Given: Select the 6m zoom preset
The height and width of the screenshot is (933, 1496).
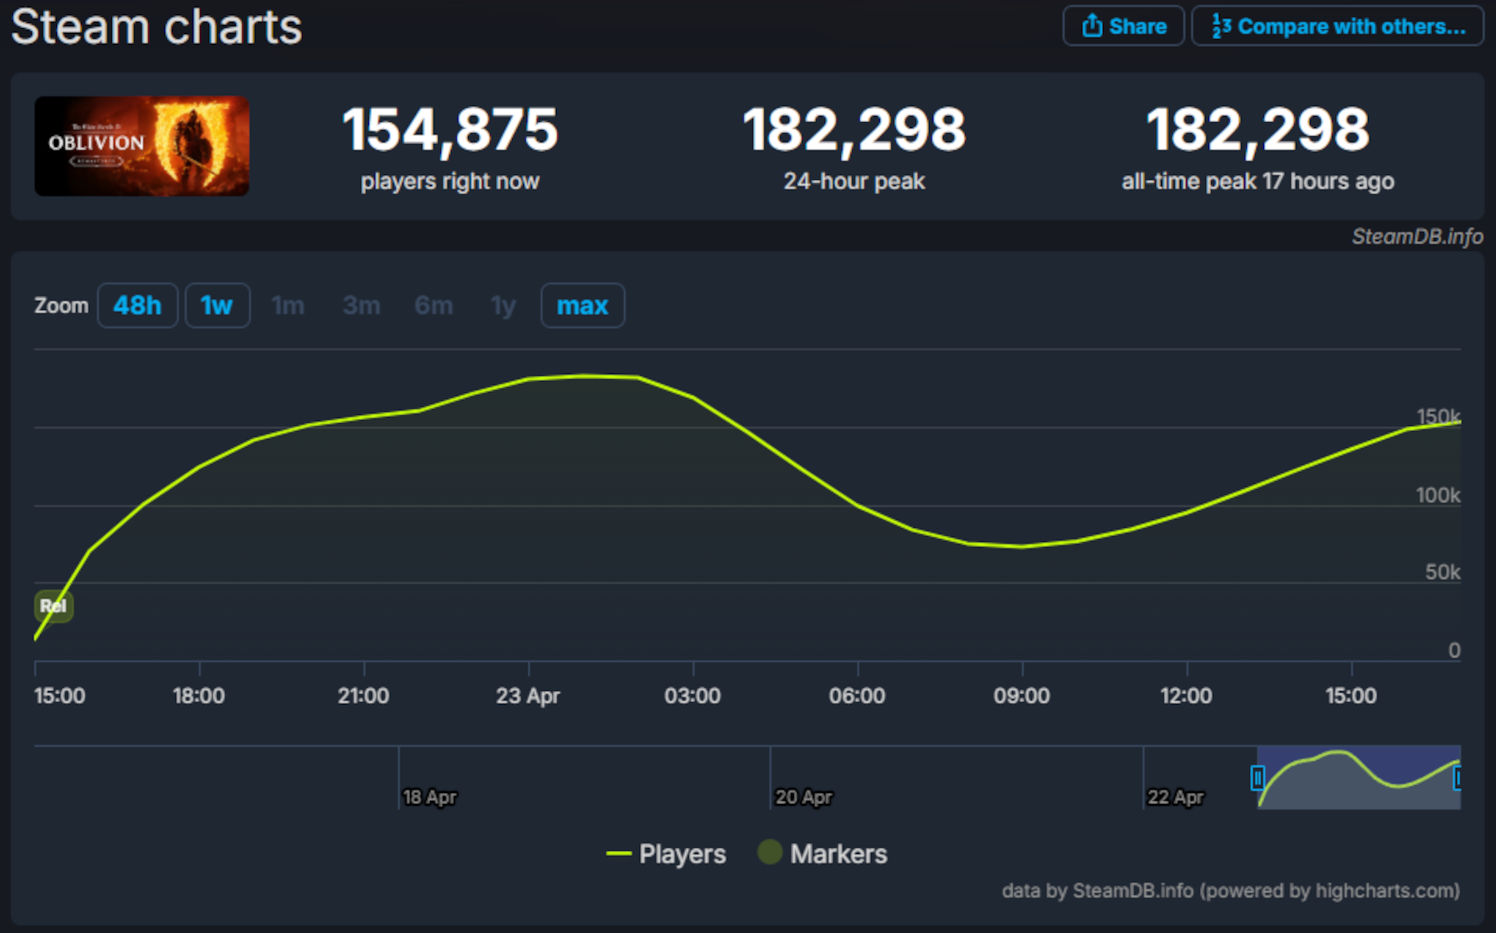Looking at the screenshot, I should 433,305.
